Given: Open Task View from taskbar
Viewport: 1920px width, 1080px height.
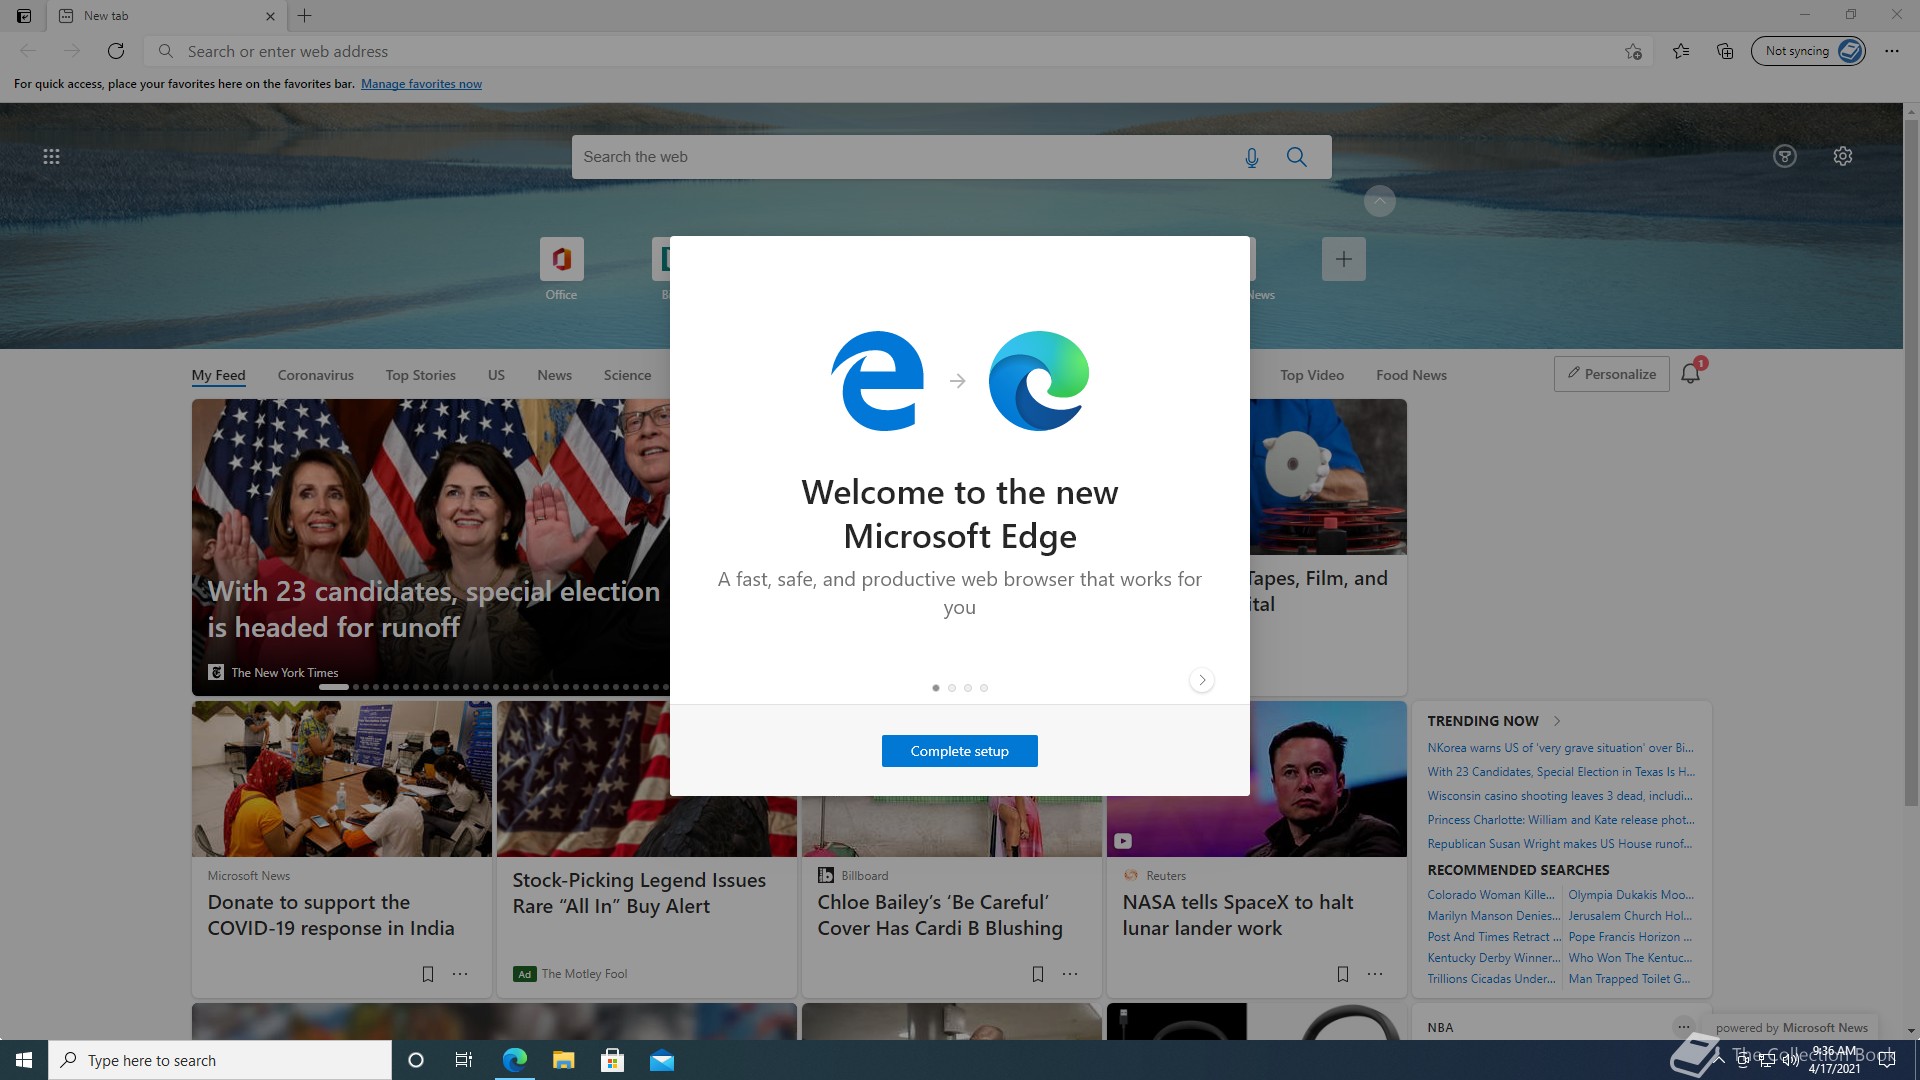Looking at the screenshot, I should [x=464, y=1060].
